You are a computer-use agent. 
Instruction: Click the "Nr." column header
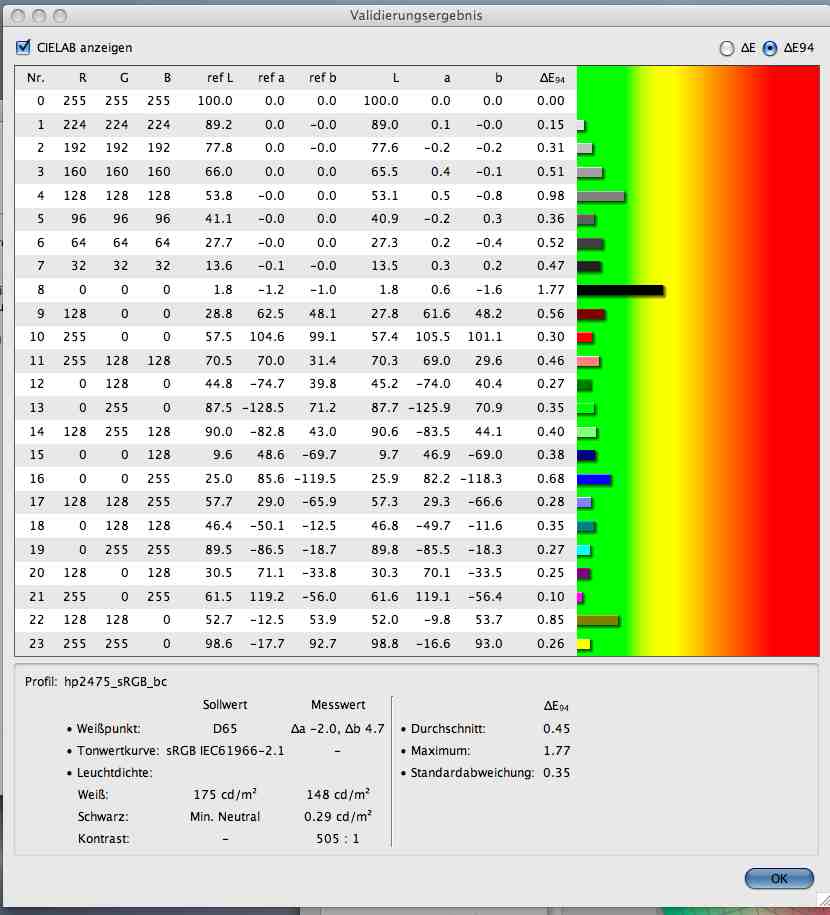36,78
